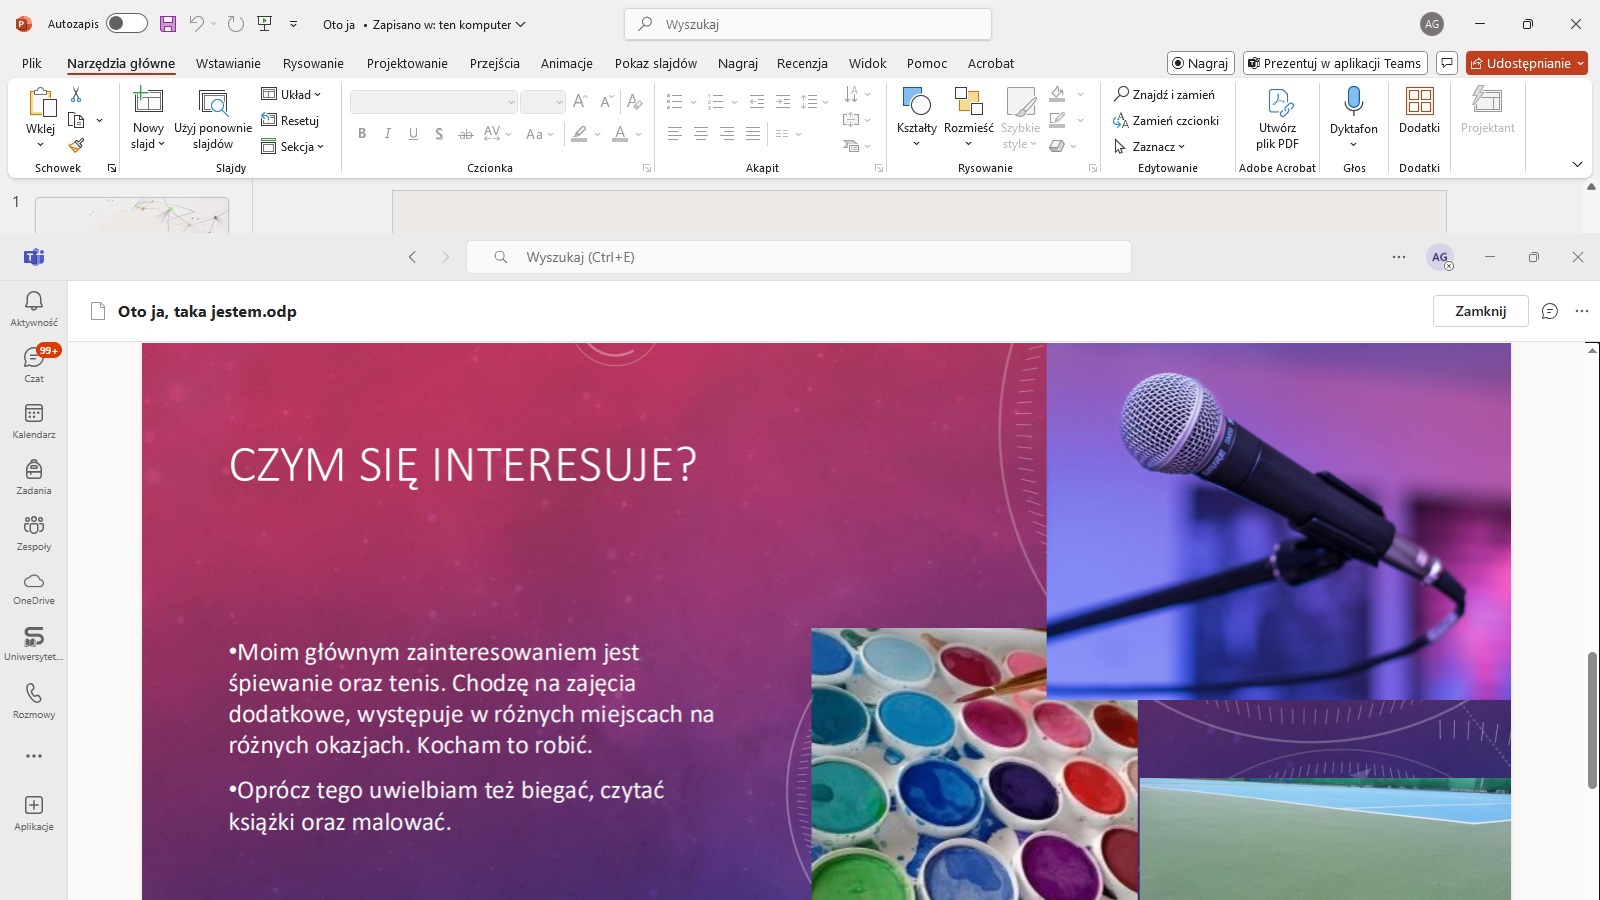The image size is (1600, 900).
Task: Toggle Underline formatting
Action: pyautogui.click(x=413, y=133)
